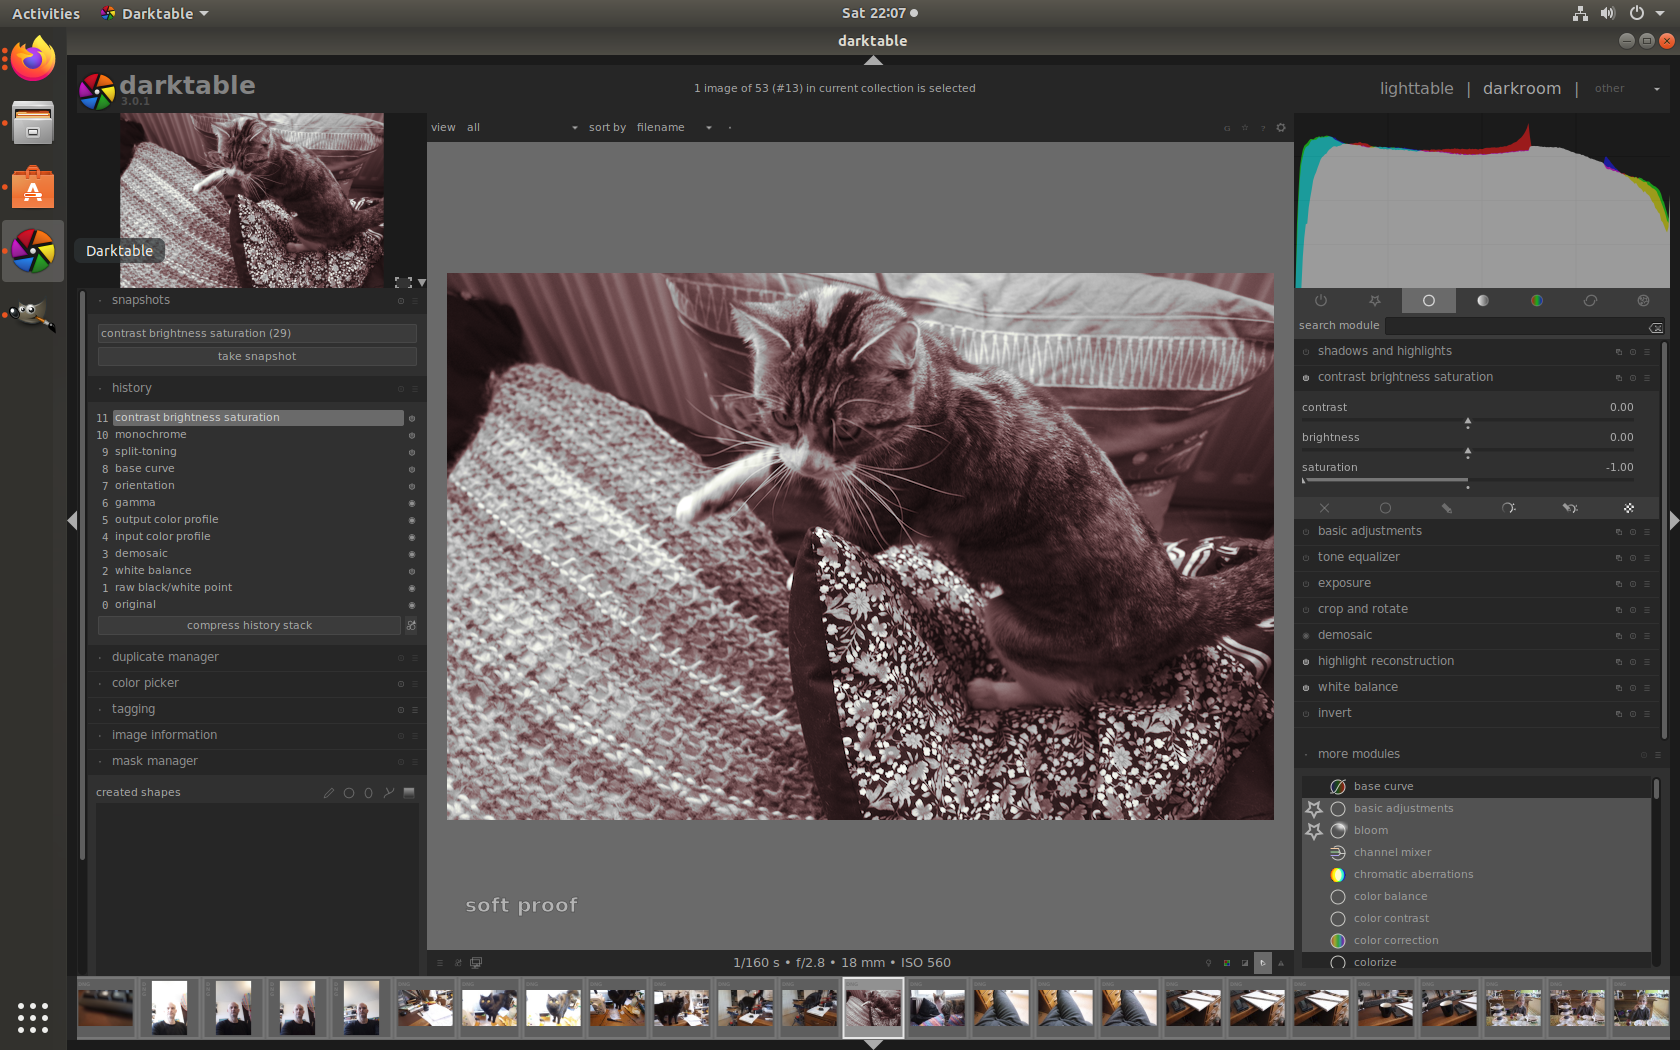Select the effects modules group icon
The height and width of the screenshot is (1050, 1680).
coord(1643,301)
